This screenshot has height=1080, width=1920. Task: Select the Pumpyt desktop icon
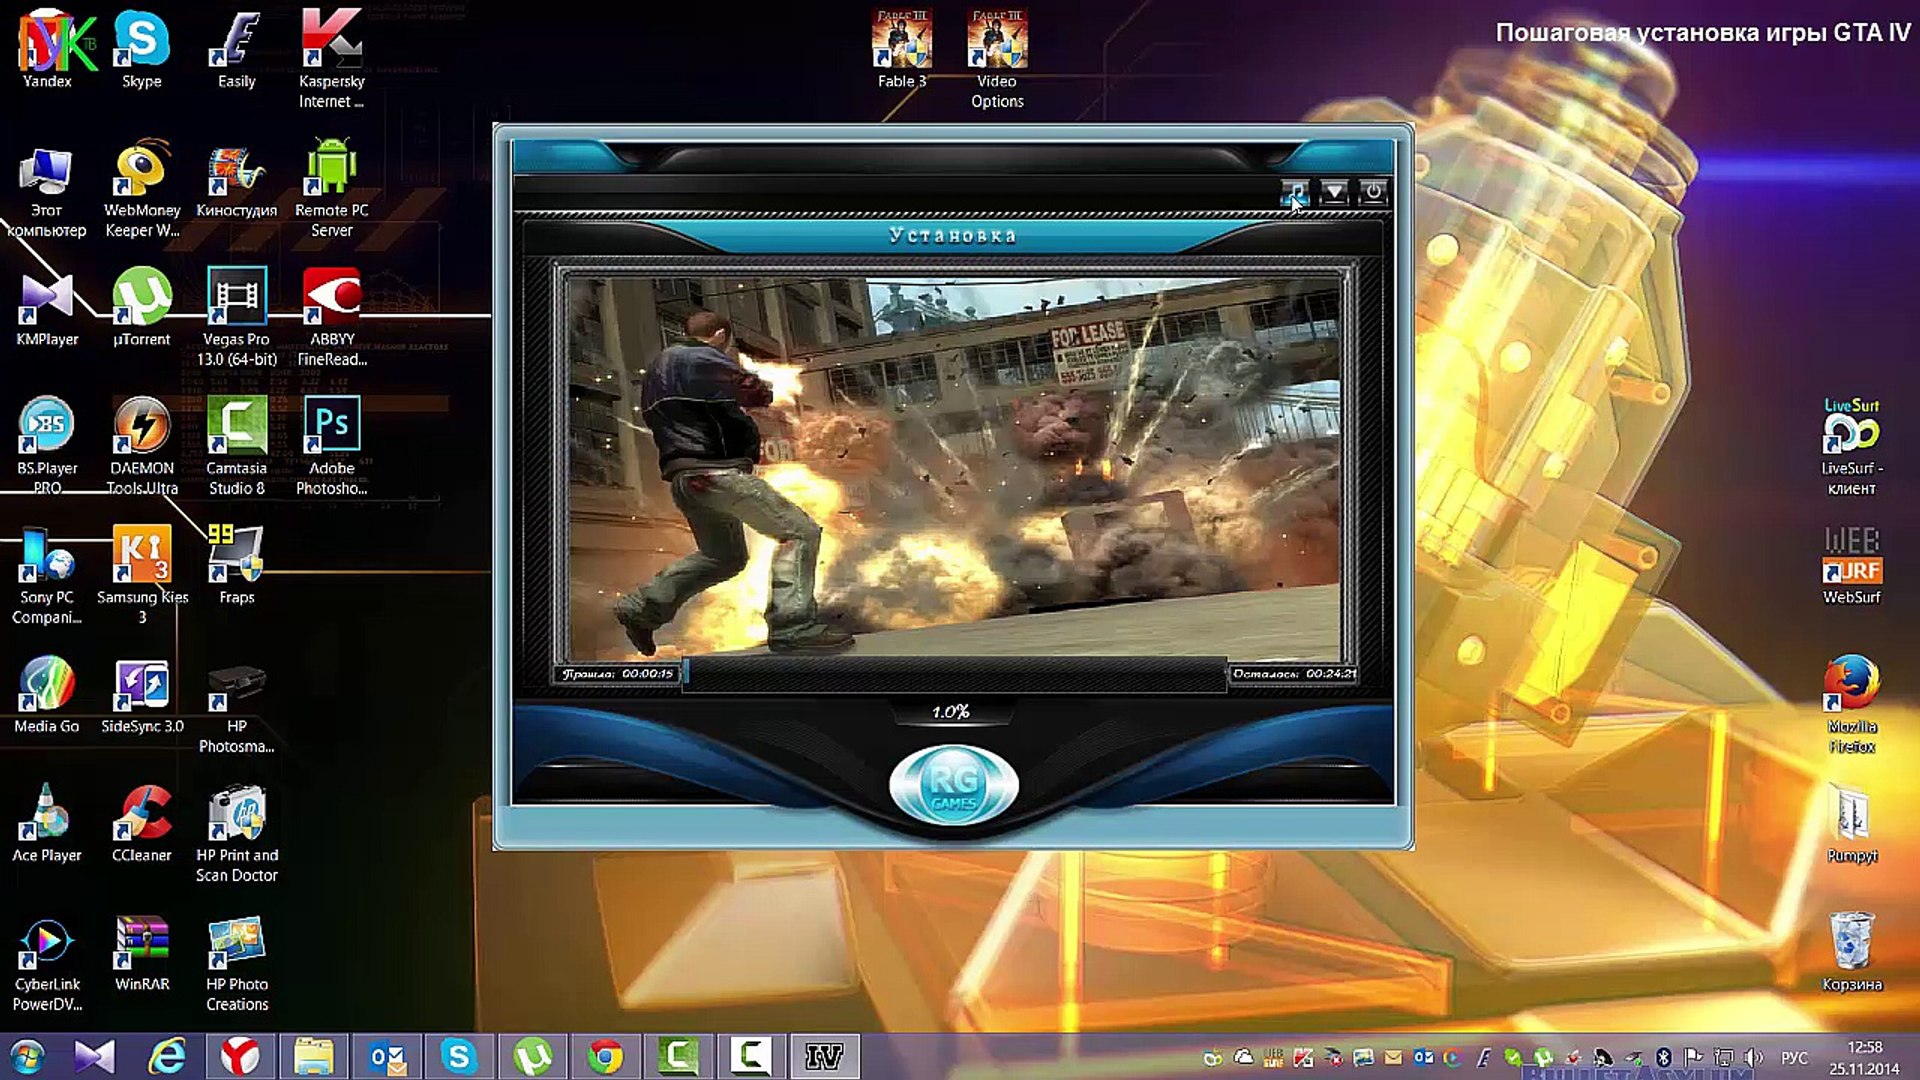(1852, 823)
